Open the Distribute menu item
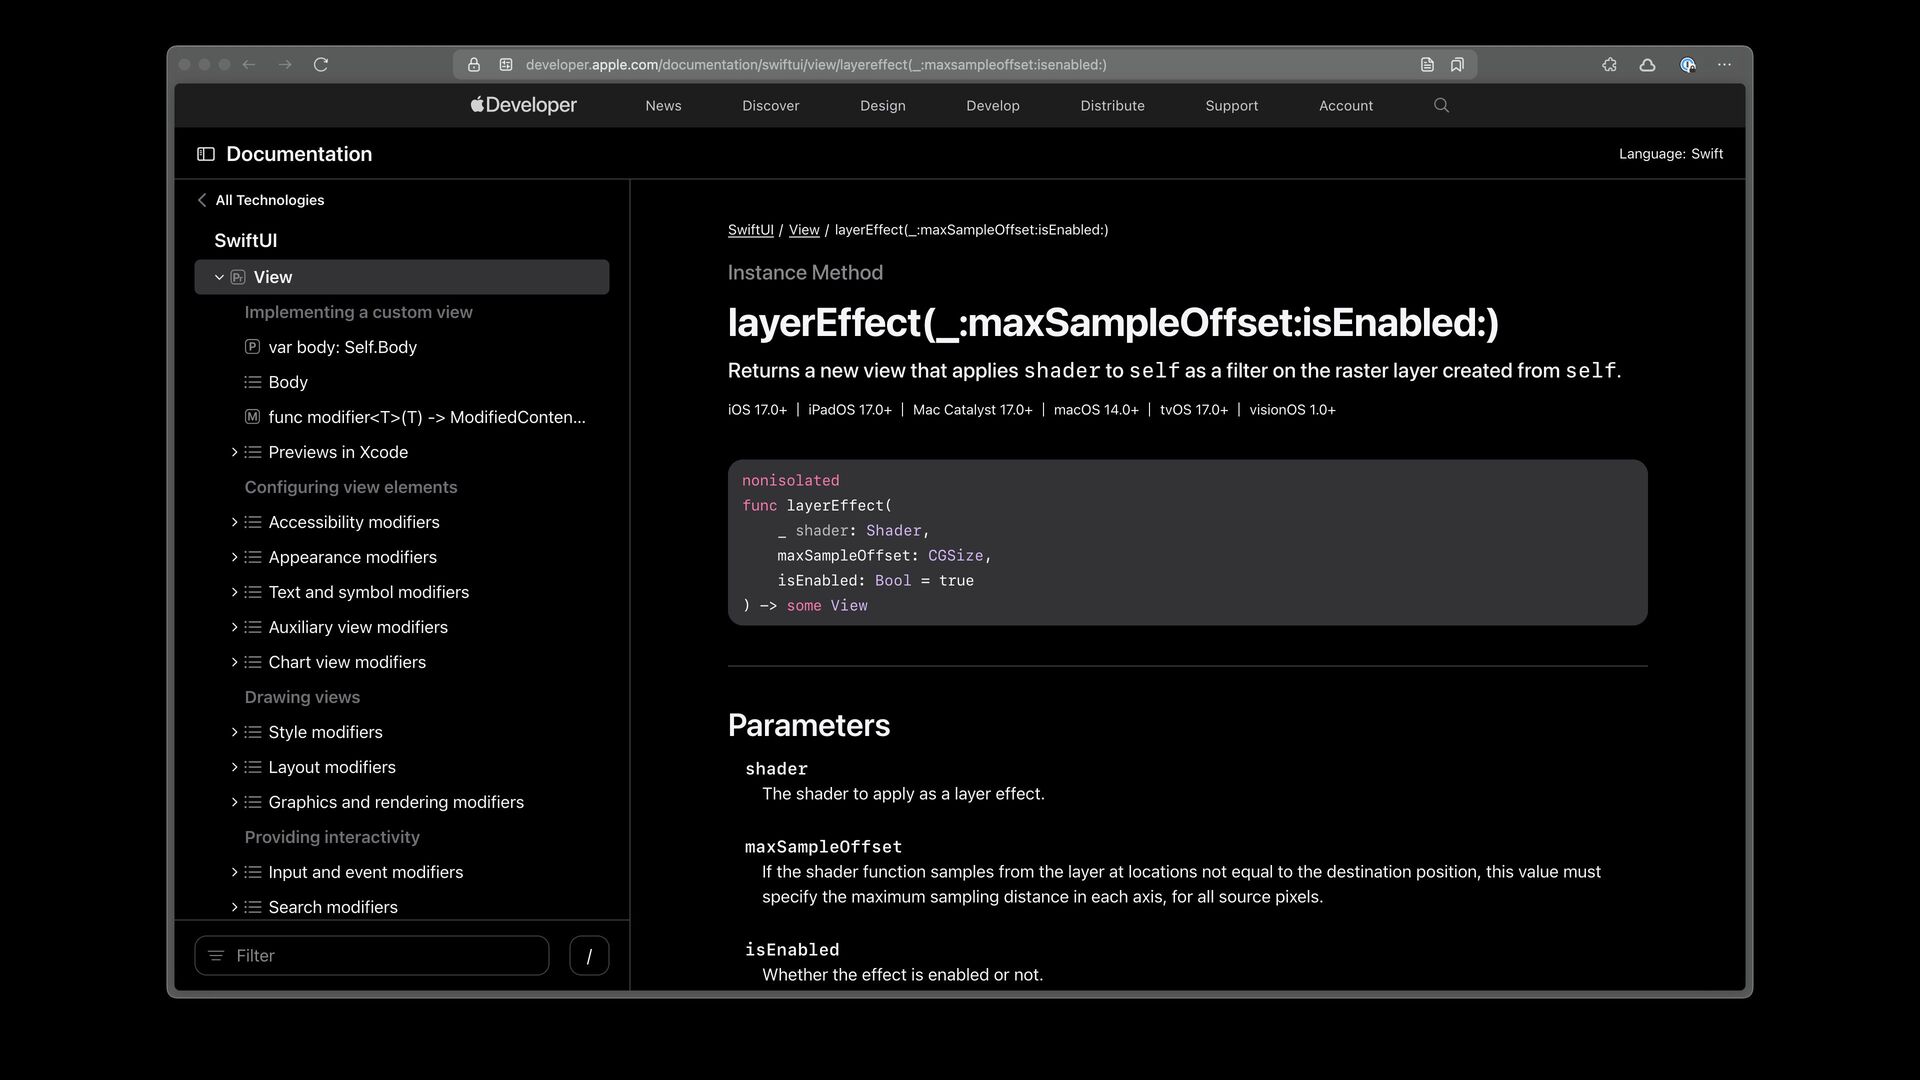1920x1080 pixels. [x=1112, y=106]
